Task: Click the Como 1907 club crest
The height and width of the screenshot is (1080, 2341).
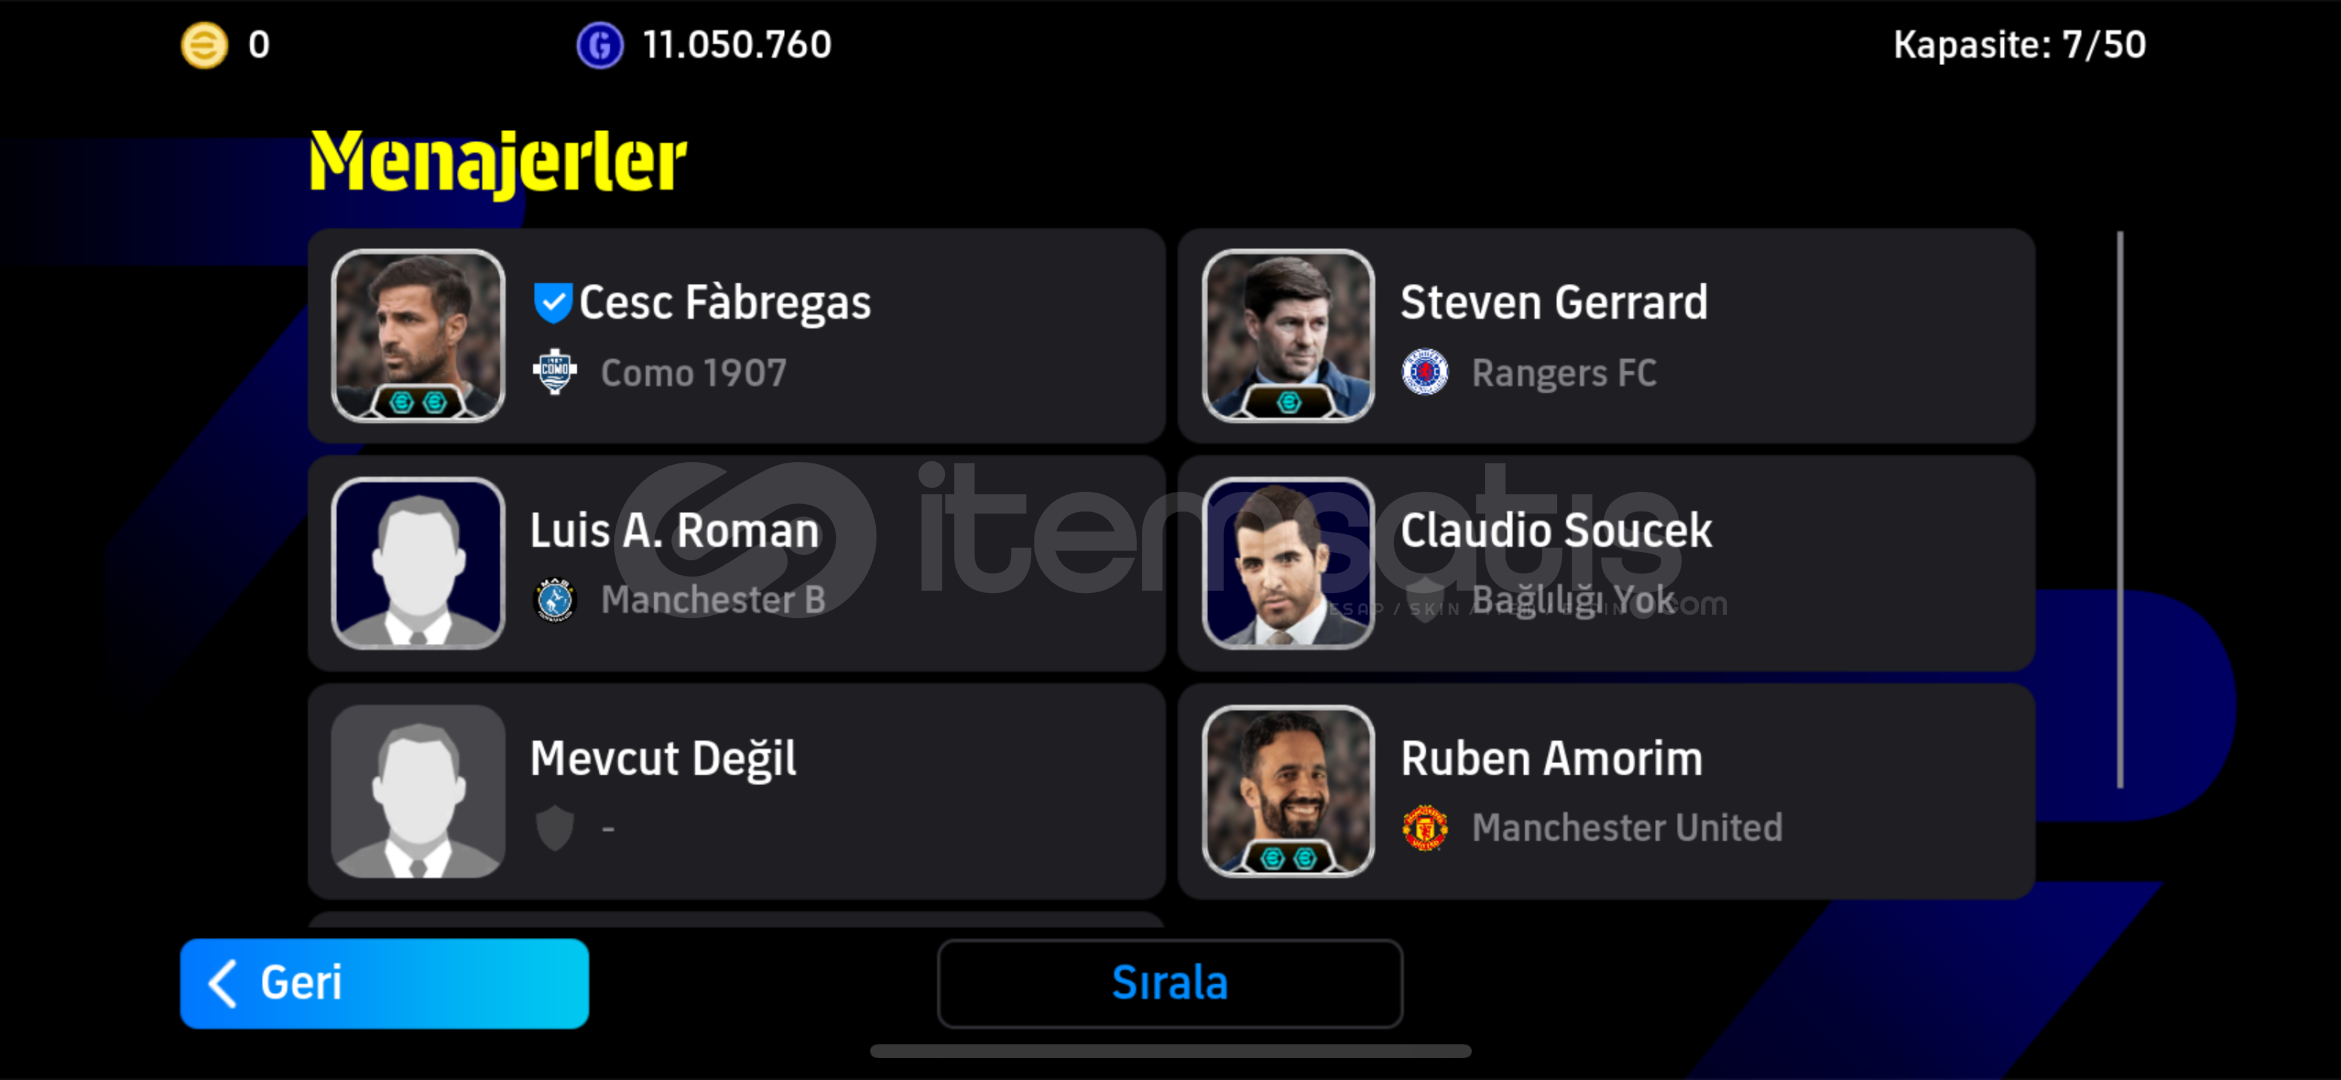Action: click(555, 373)
